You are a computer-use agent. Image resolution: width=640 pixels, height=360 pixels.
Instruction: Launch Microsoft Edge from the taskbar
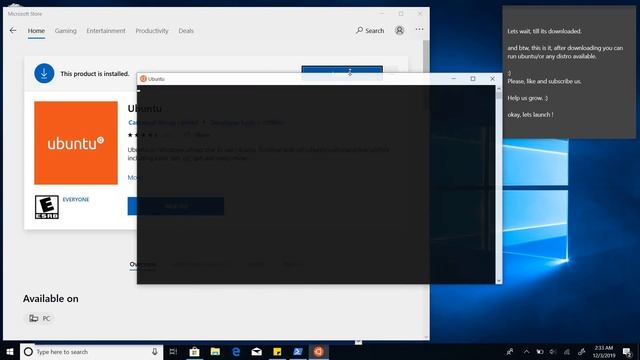(x=236, y=351)
